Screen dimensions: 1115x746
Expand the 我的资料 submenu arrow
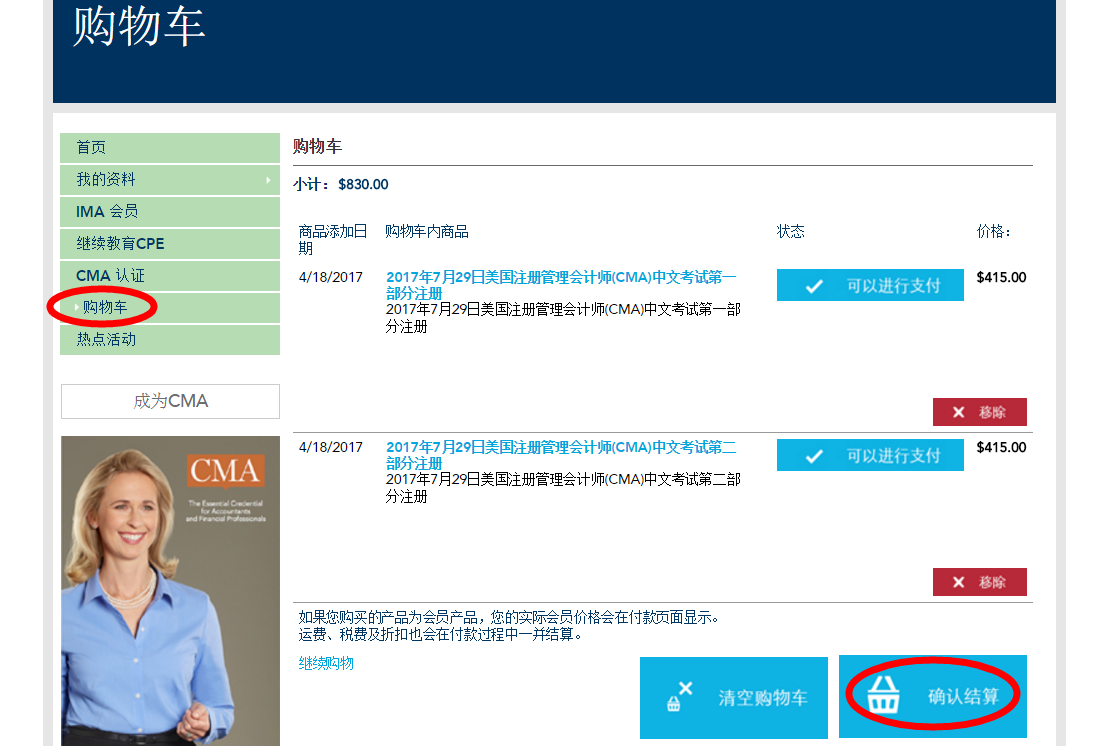pos(268,180)
